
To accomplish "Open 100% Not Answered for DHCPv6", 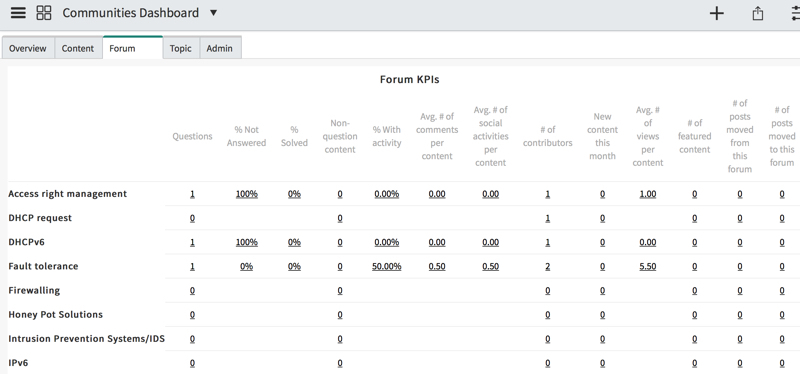I will pos(246,242).
